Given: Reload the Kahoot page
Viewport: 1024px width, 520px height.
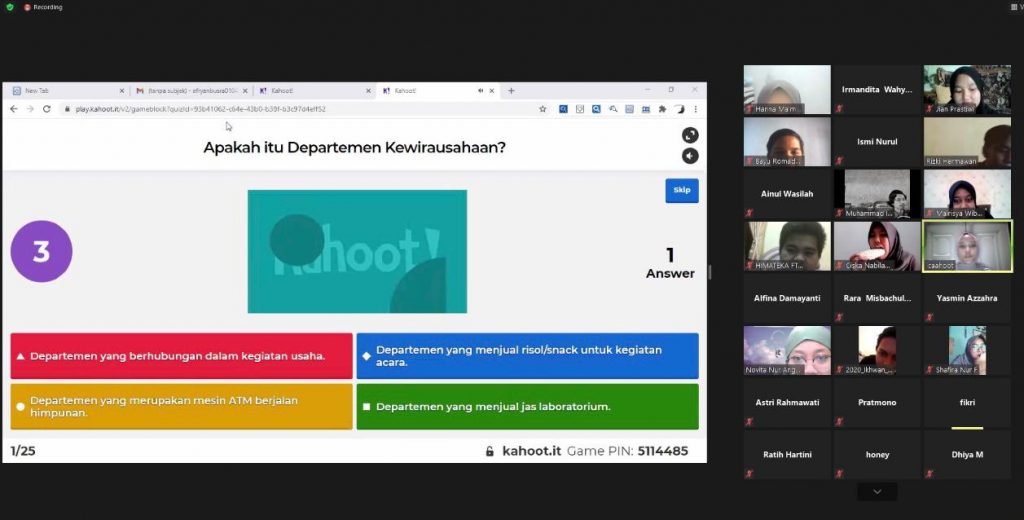Looking at the screenshot, I should pos(47,109).
